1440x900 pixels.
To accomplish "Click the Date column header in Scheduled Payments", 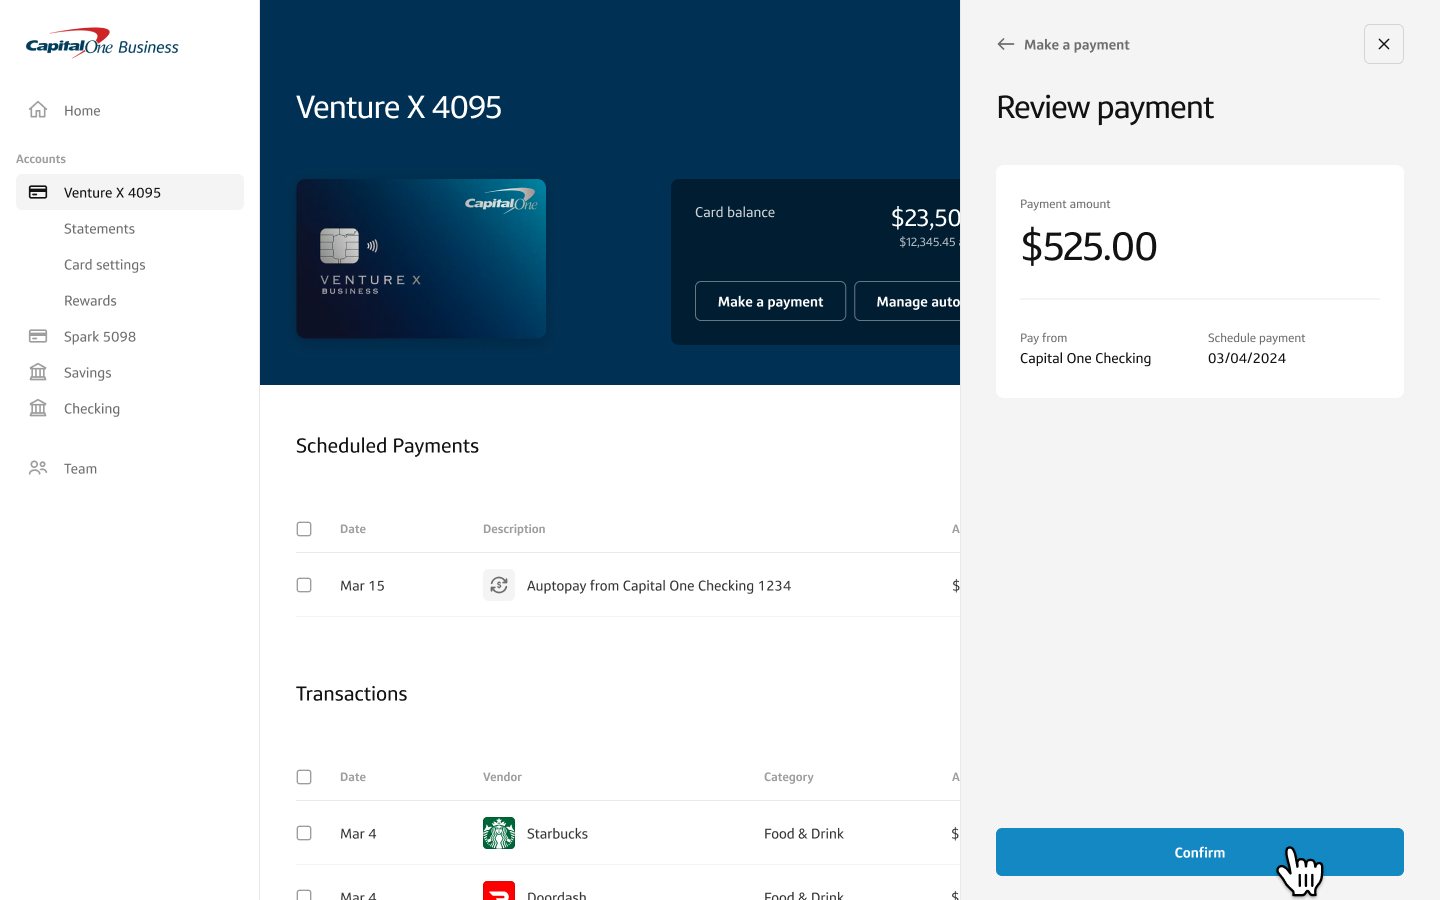I will pos(353,529).
